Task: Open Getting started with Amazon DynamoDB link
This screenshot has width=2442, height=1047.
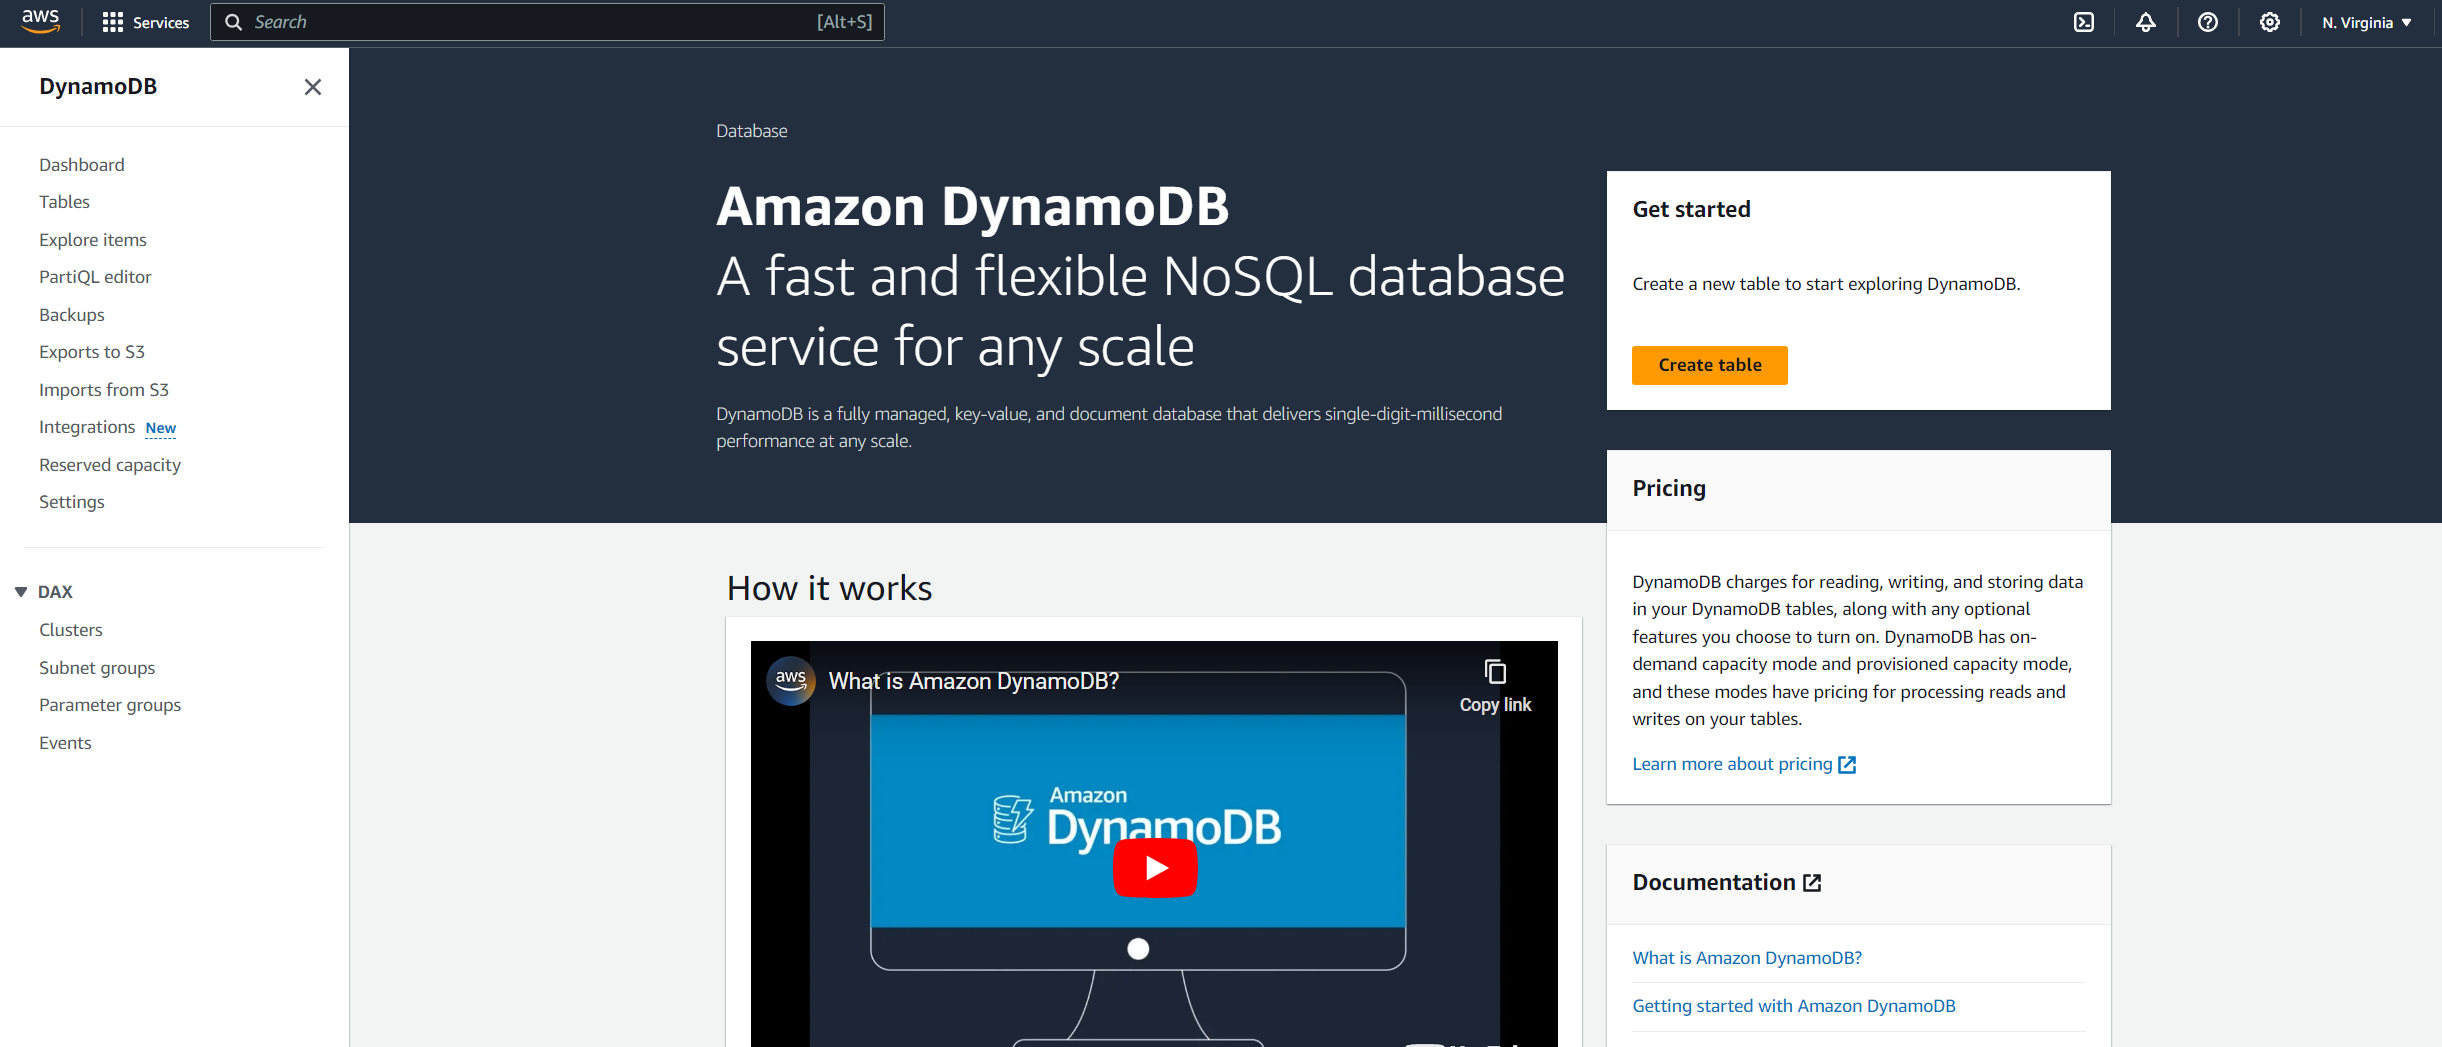Action: pos(1794,1006)
